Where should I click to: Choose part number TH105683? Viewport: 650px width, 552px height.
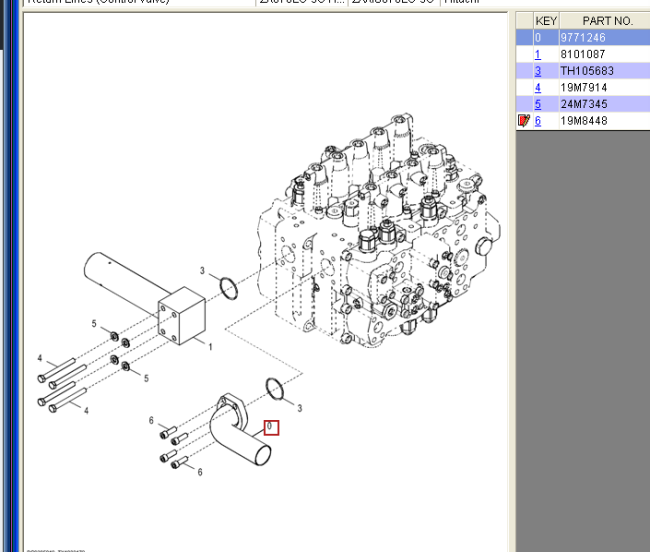pyautogui.click(x=586, y=71)
